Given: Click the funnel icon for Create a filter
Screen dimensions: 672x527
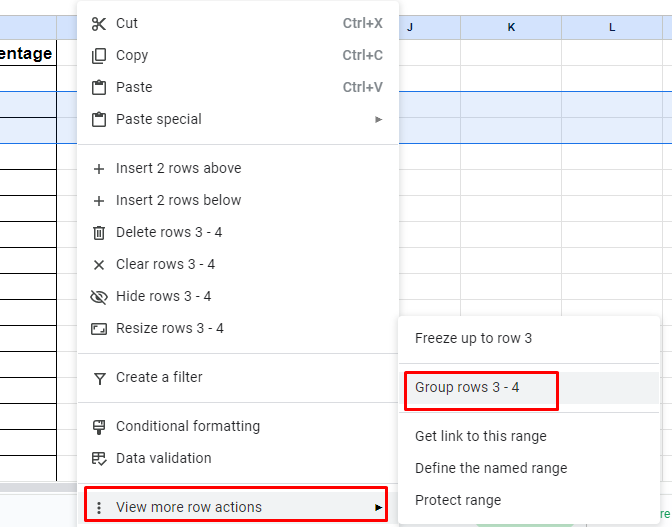Looking at the screenshot, I should click(x=99, y=378).
